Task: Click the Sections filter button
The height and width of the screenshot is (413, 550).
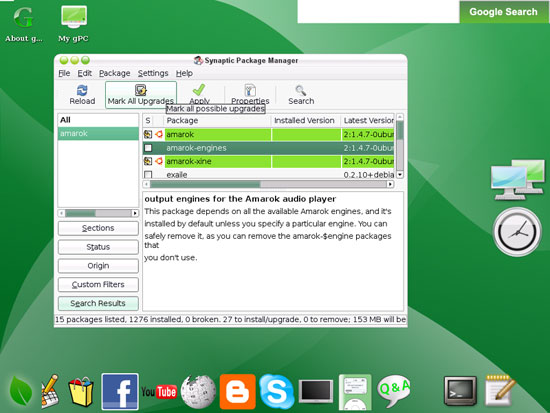Action: tap(98, 228)
